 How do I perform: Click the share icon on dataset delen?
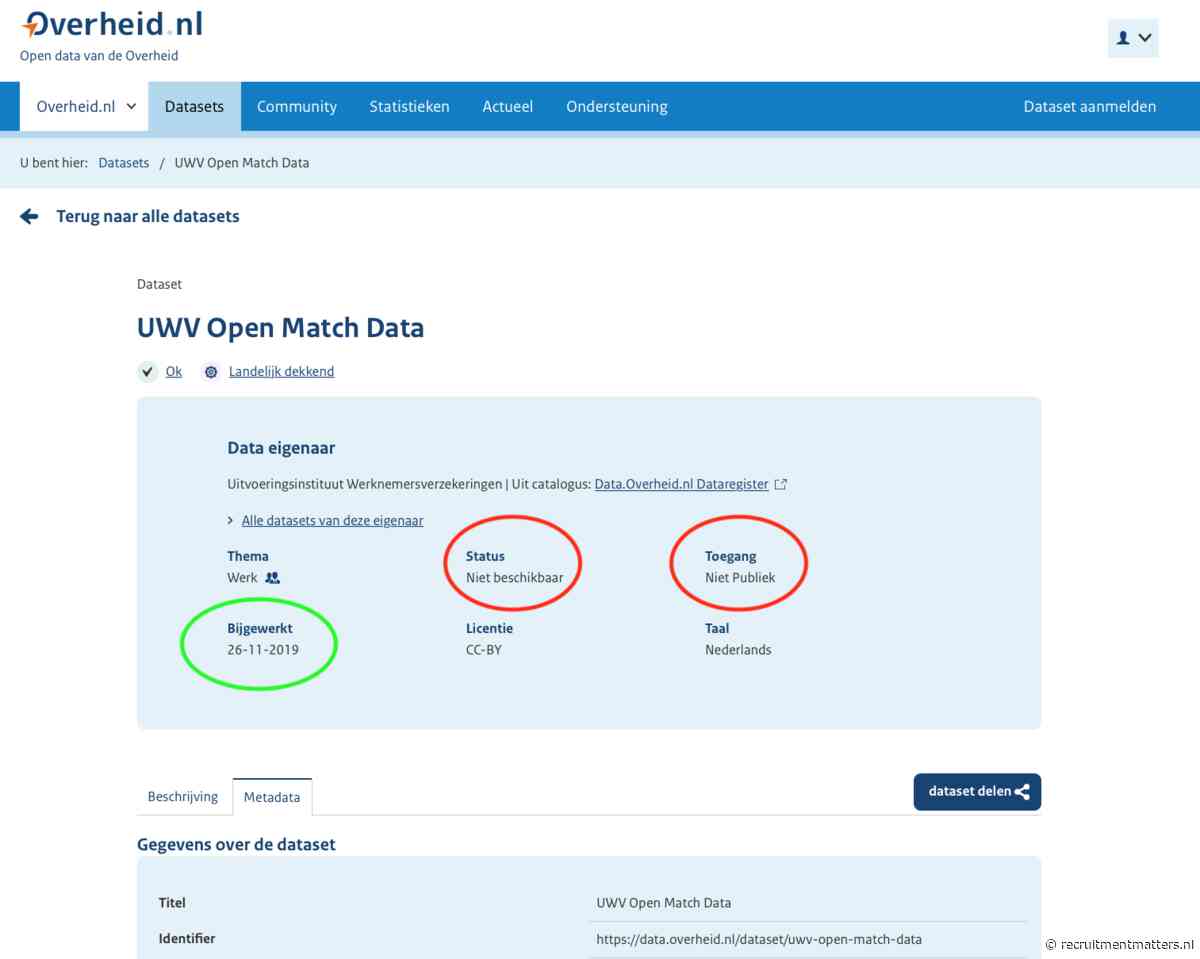point(1022,792)
